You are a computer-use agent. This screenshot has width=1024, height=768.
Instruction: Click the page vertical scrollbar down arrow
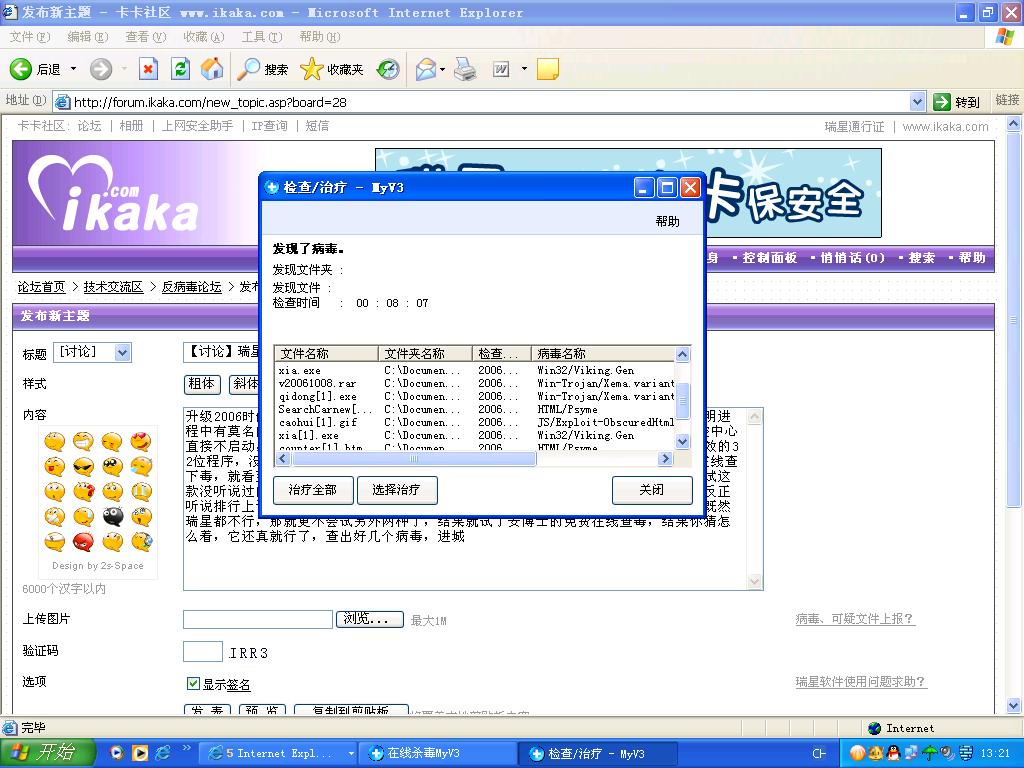click(1014, 705)
